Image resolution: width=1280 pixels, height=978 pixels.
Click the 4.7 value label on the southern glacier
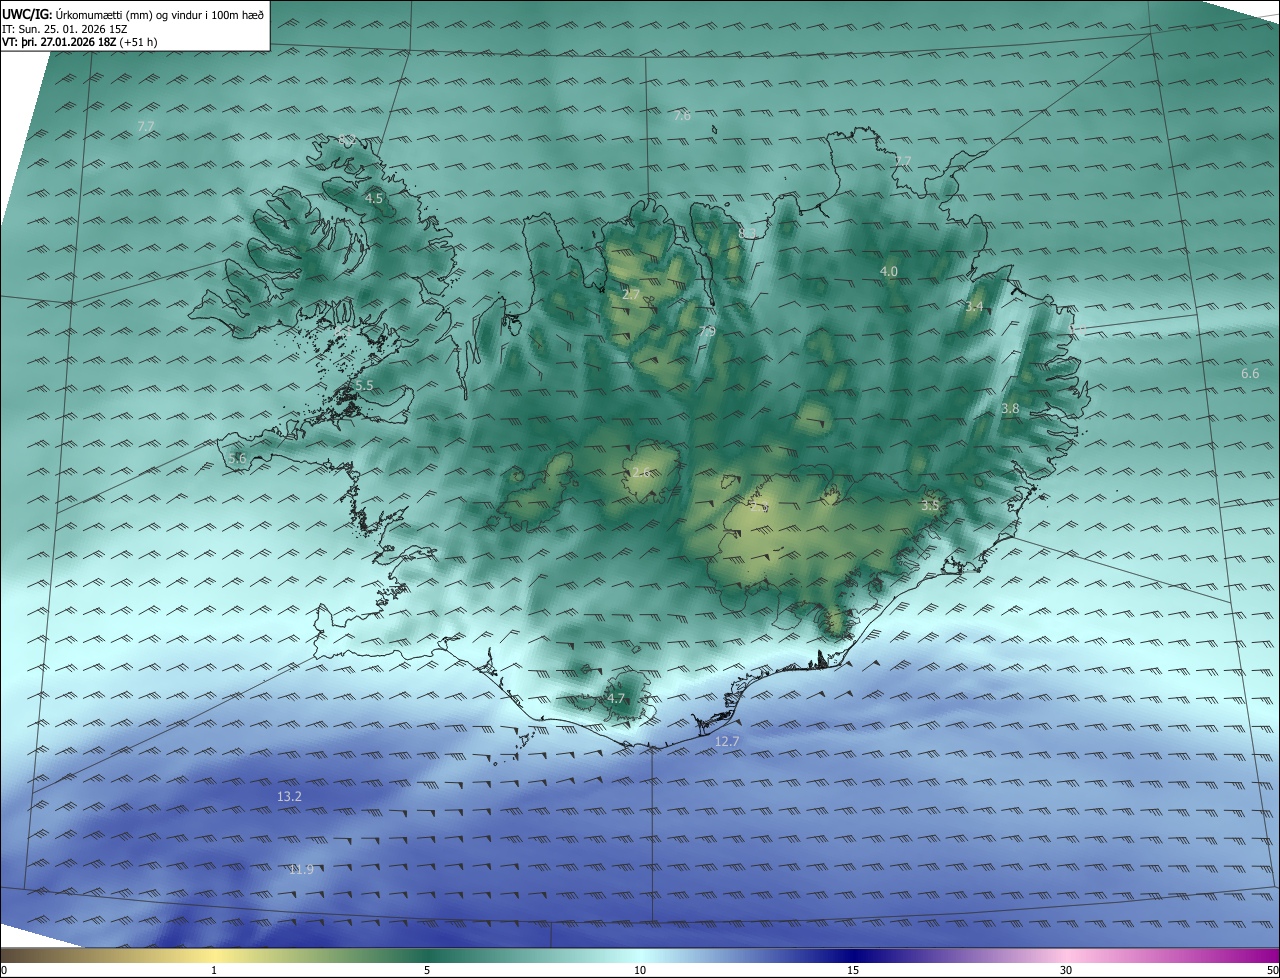(x=616, y=699)
